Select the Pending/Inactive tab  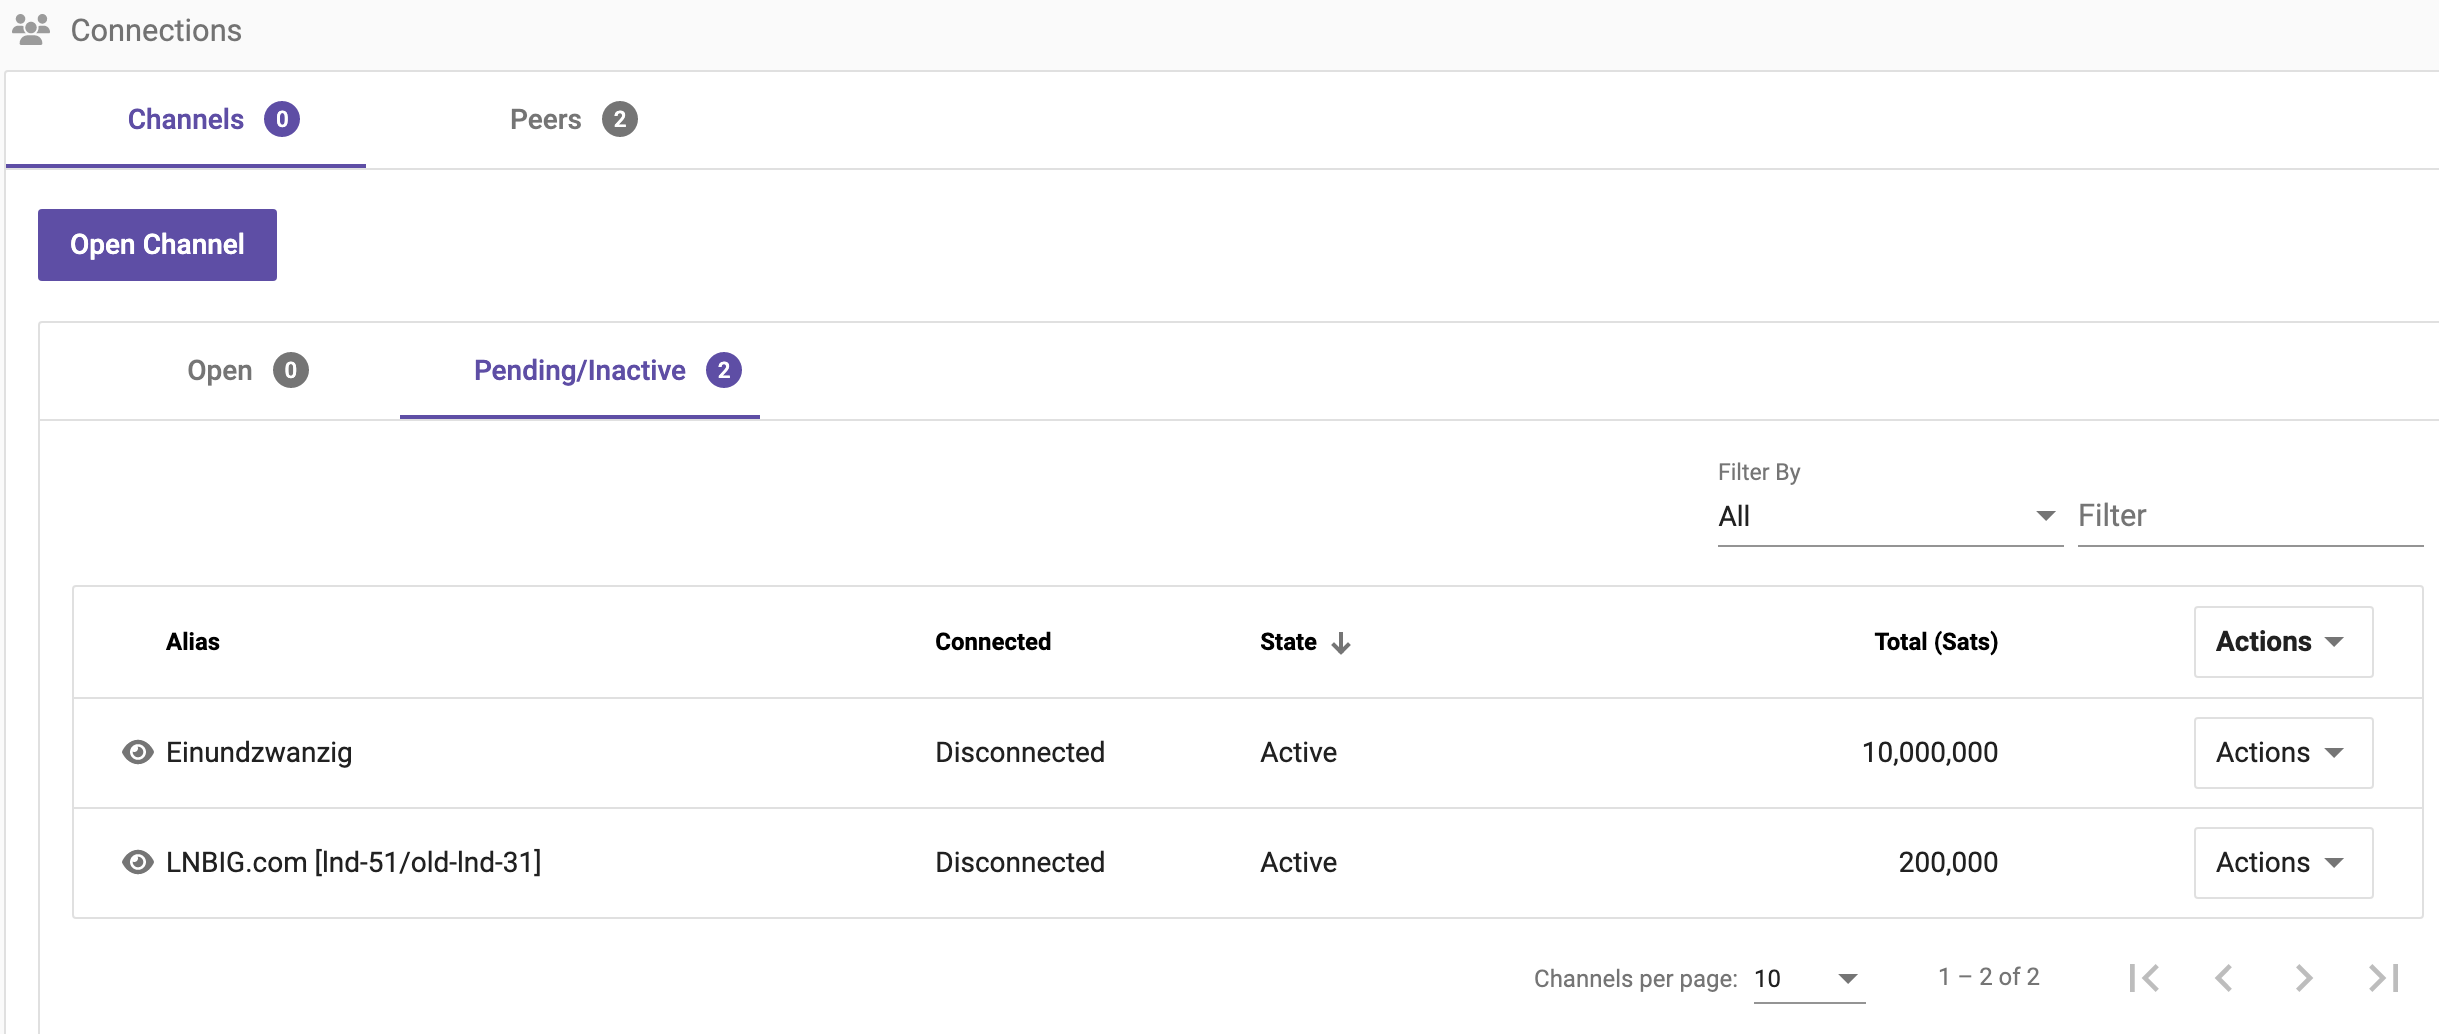[606, 371]
